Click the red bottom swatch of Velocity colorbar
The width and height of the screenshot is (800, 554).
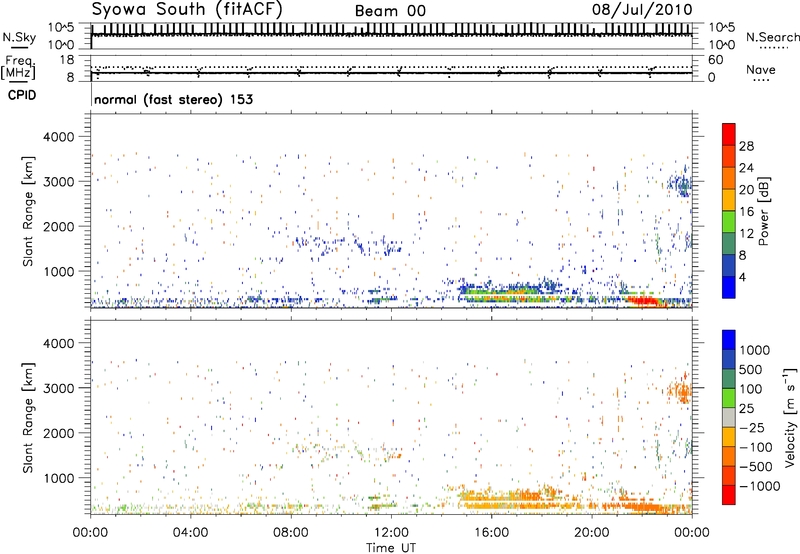(x=729, y=495)
